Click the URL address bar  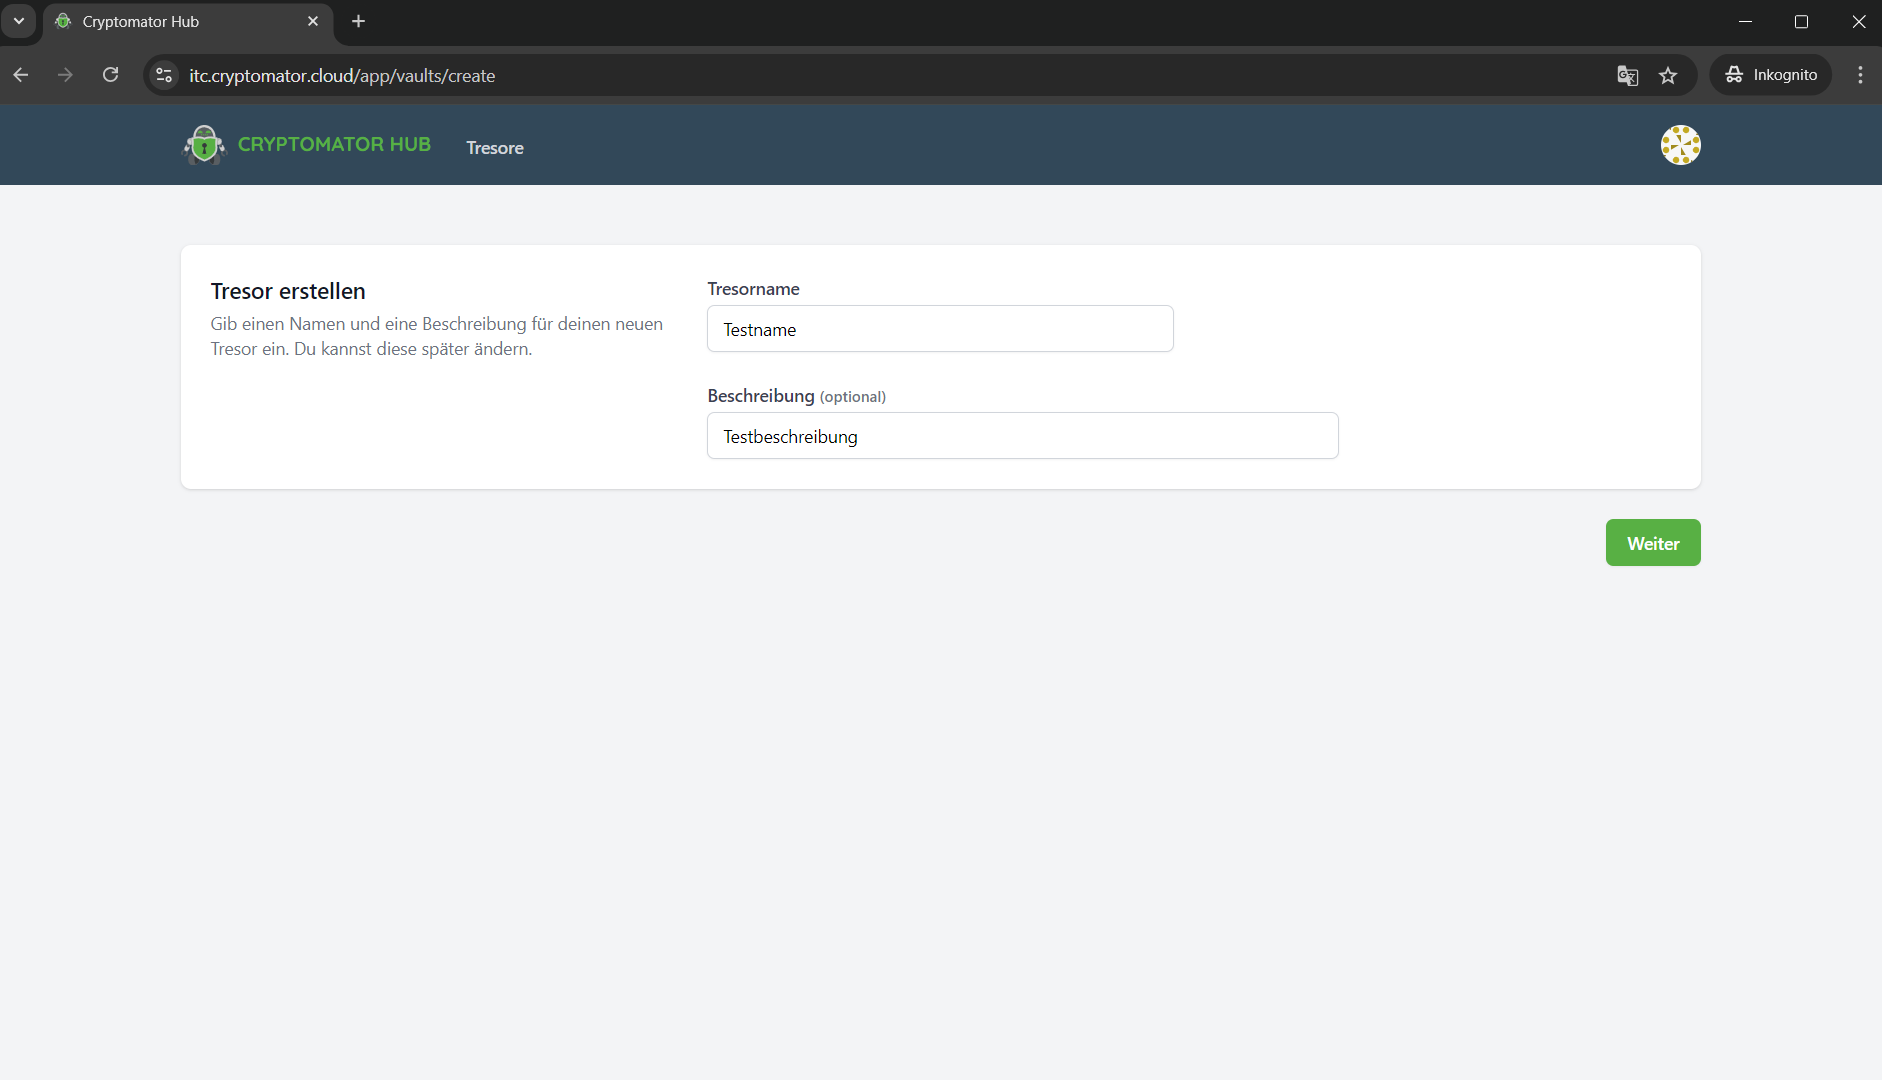point(800,76)
